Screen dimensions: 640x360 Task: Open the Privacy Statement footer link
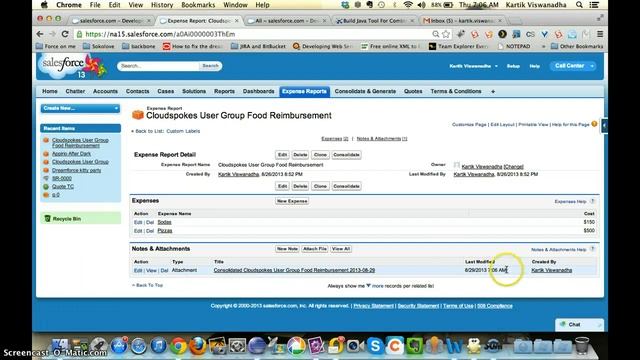pos(373,306)
